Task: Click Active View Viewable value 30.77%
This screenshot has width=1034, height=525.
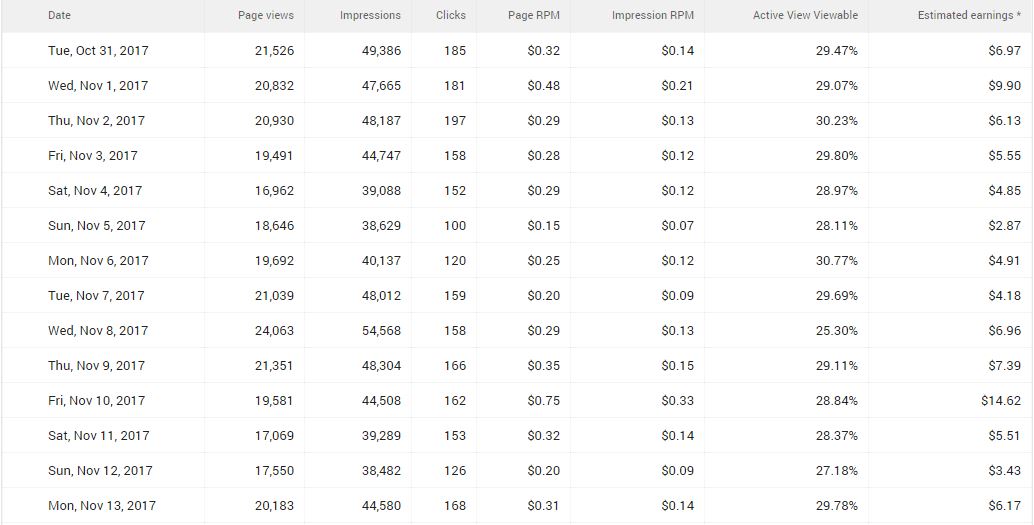Action: 837,261
